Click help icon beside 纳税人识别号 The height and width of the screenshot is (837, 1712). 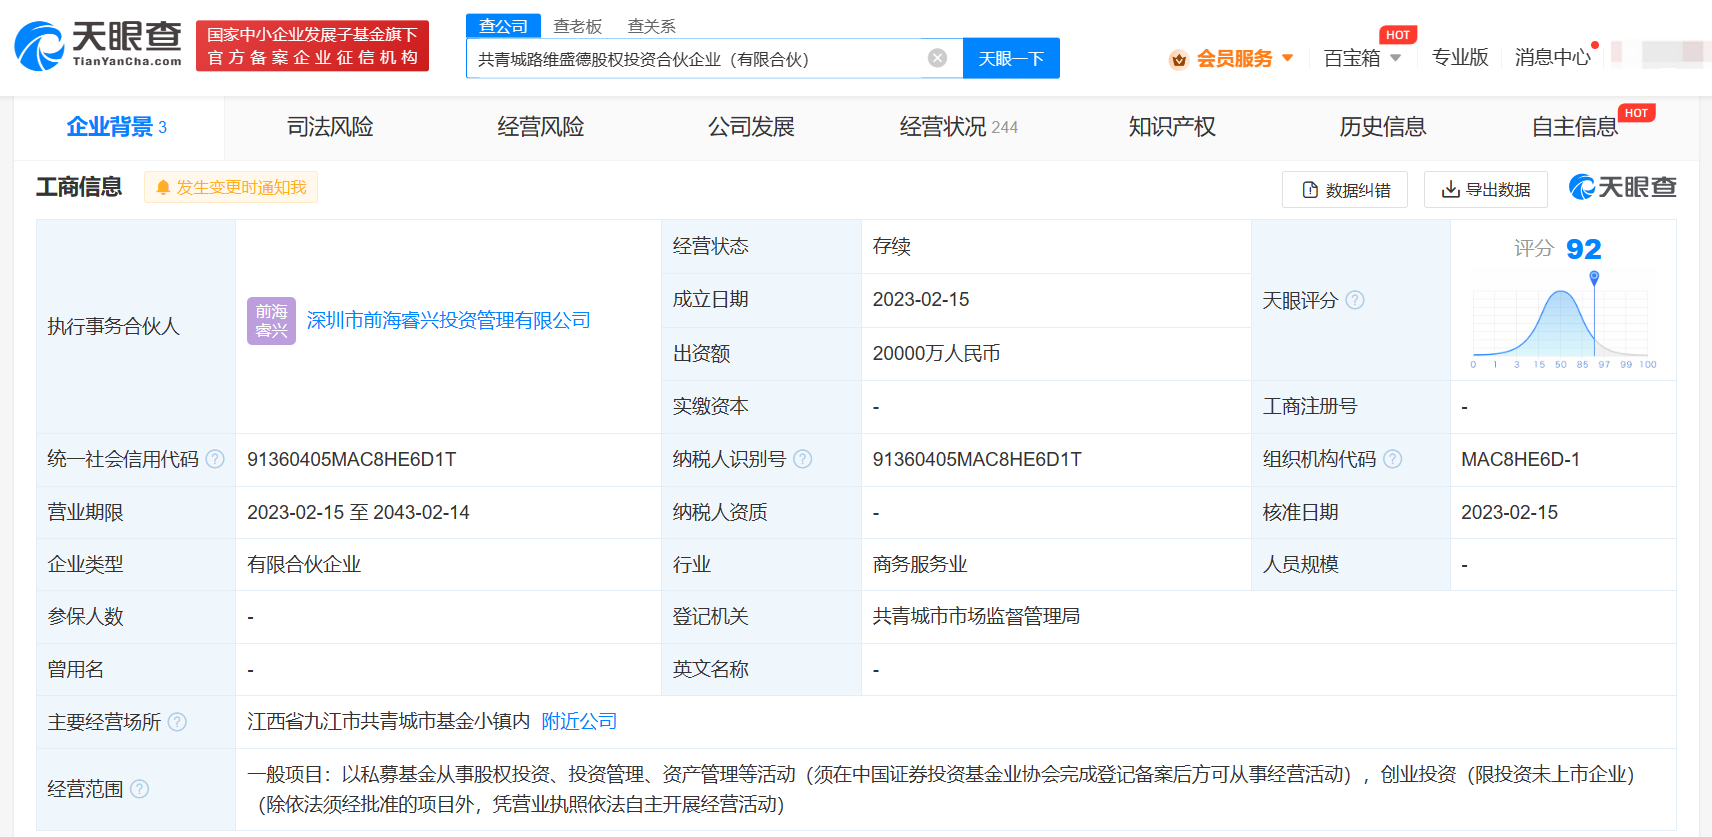(x=802, y=459)
